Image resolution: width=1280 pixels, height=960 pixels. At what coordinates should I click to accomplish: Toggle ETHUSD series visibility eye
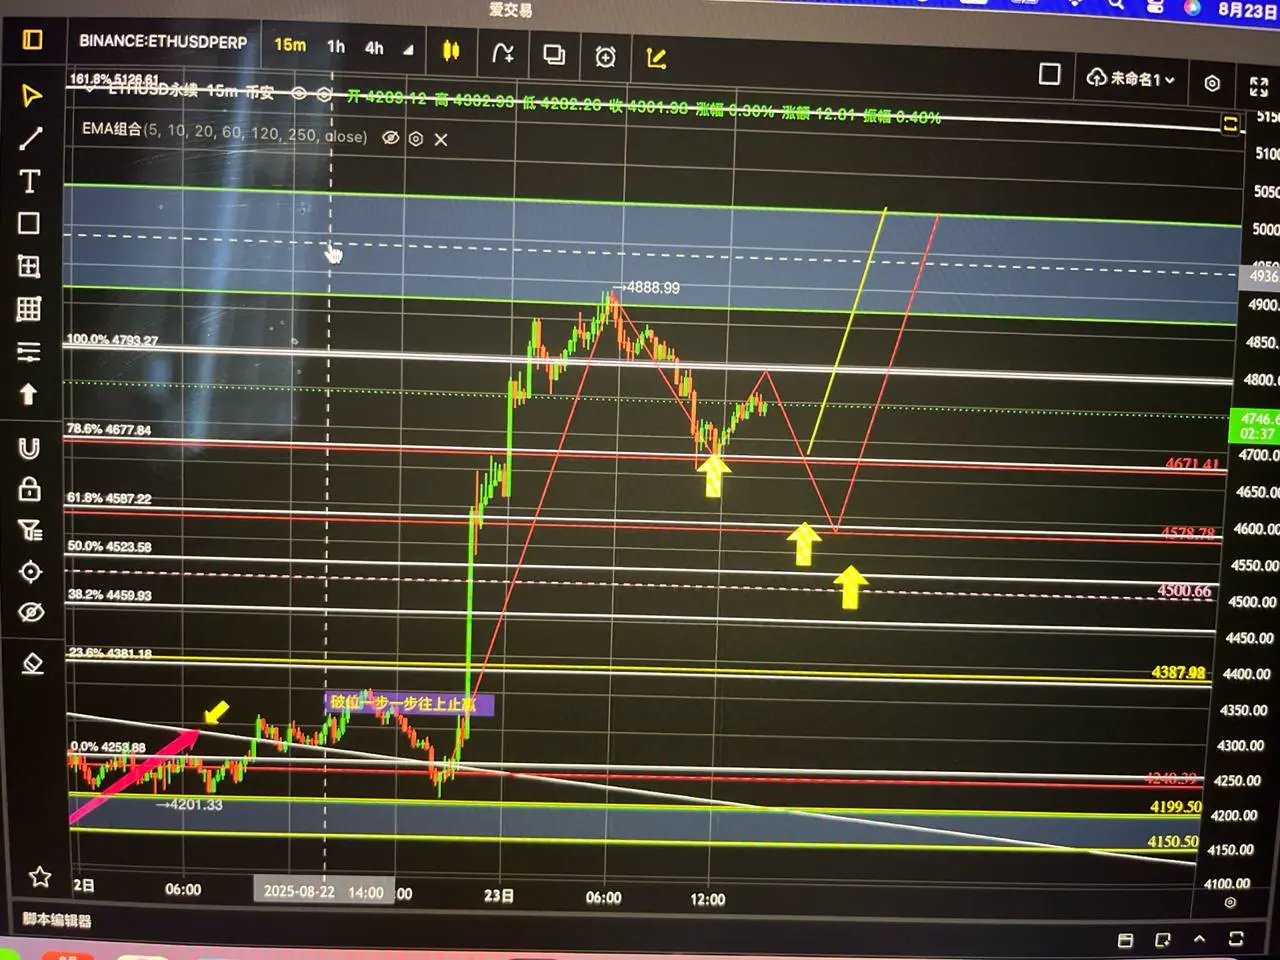(298, 93)
